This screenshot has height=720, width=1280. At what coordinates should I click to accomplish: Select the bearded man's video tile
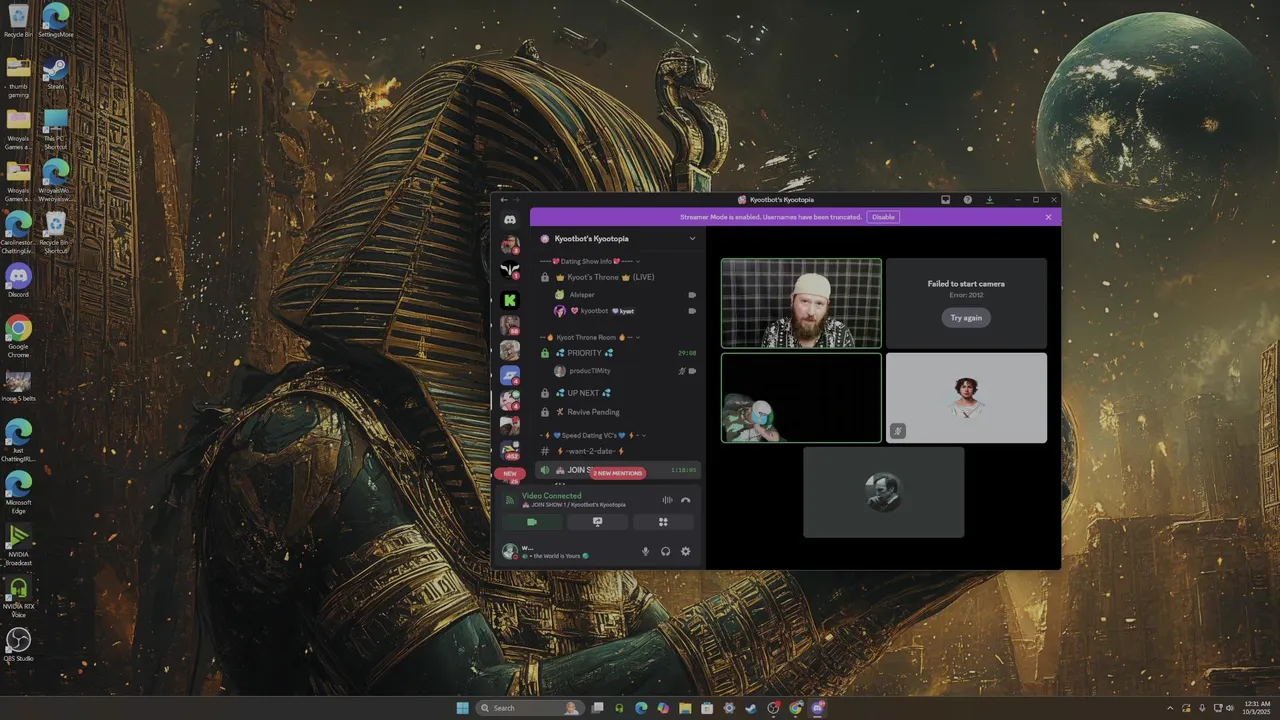801,303
